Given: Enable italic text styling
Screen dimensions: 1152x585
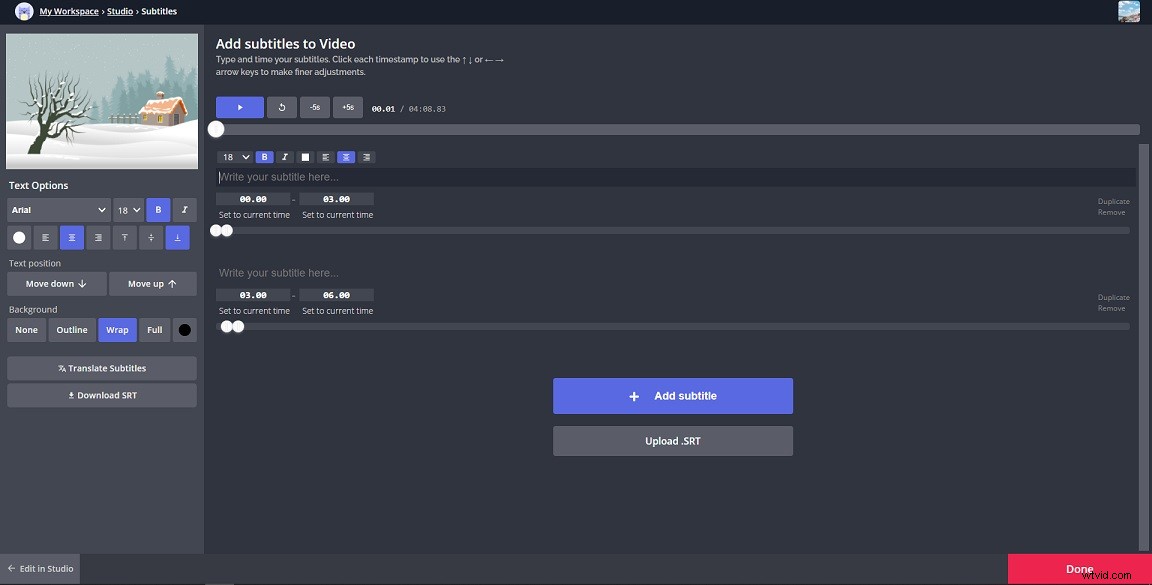Looking at the screenshot, I should 184,209.
